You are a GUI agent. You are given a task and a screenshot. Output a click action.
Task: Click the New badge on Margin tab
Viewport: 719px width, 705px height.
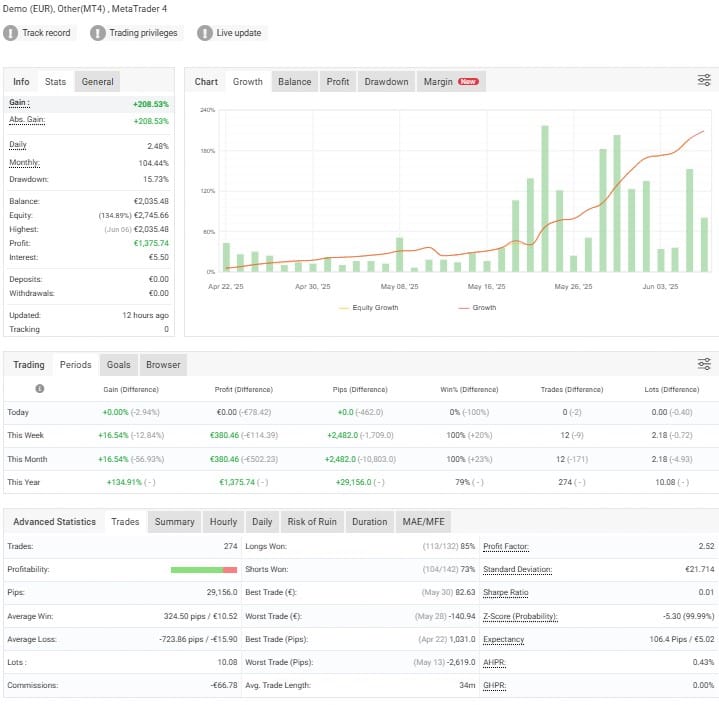468,82
